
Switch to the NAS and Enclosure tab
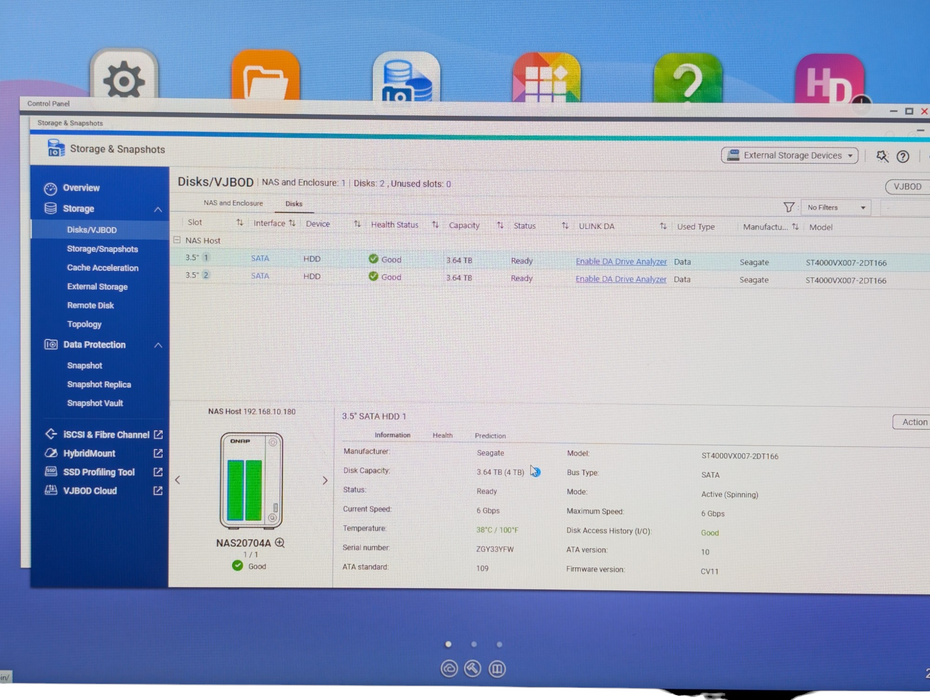[x=233, y=203]
